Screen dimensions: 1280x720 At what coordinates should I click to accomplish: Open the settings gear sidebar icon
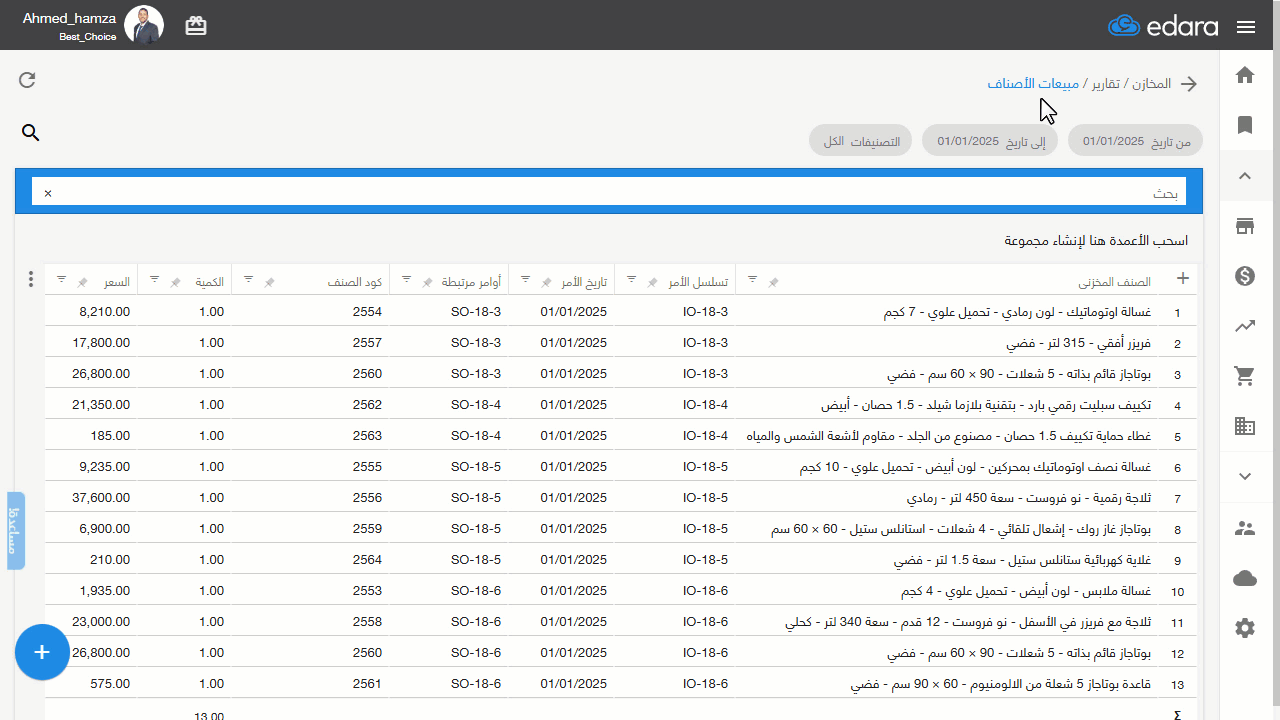coord(1245,628)
